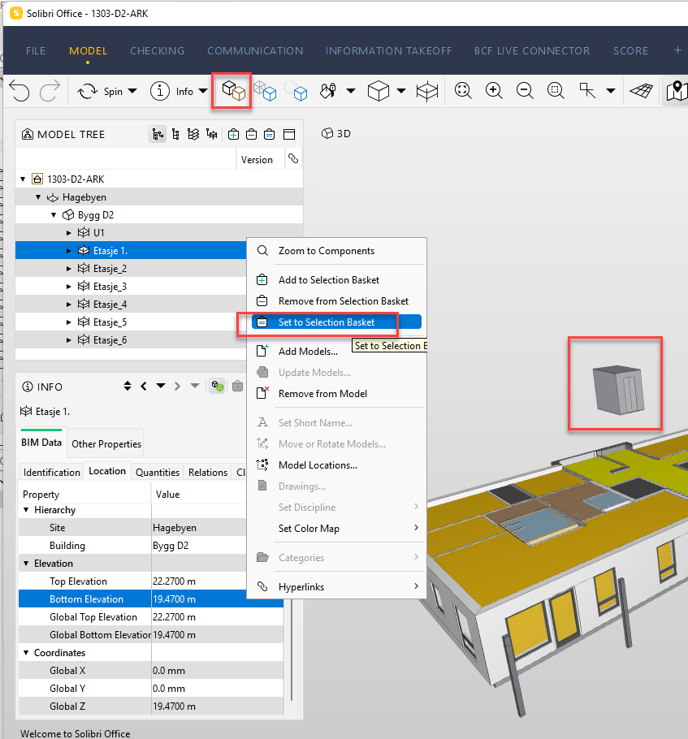Click the blue cube transparency icon
Viewport: 688px width, 739px height.
tap(264, 90)
